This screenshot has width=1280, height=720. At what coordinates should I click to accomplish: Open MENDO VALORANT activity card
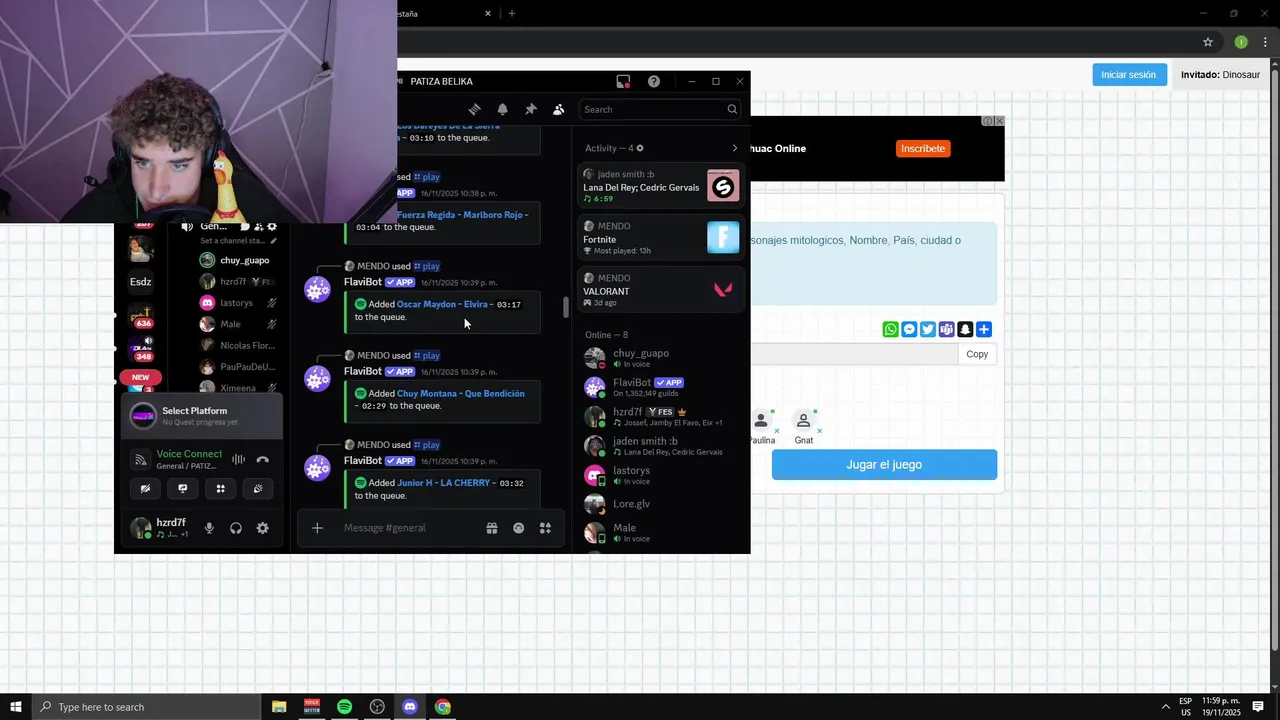[661, 290]
